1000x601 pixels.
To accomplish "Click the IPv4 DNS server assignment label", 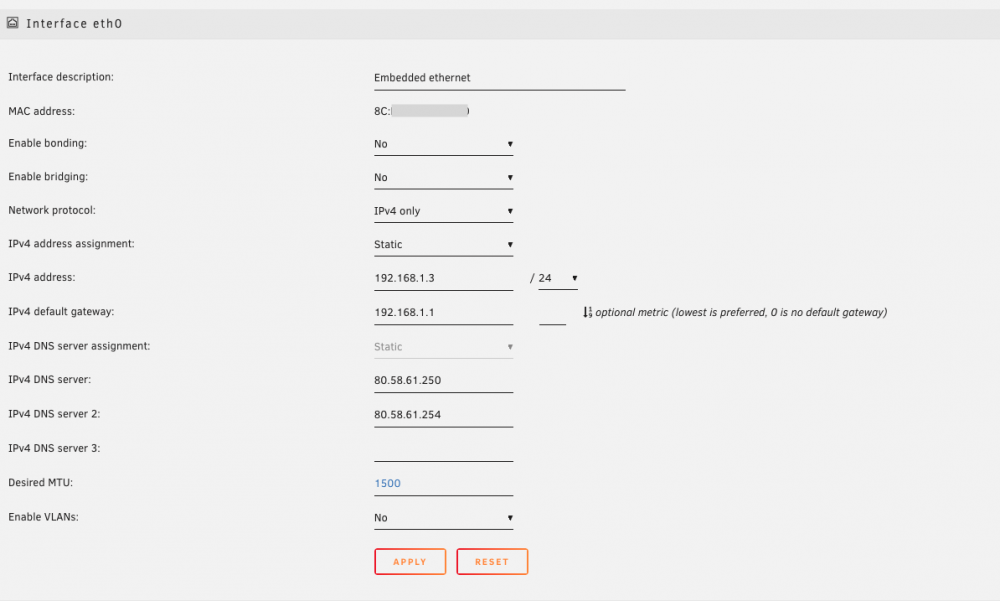I will pos(79,346).
